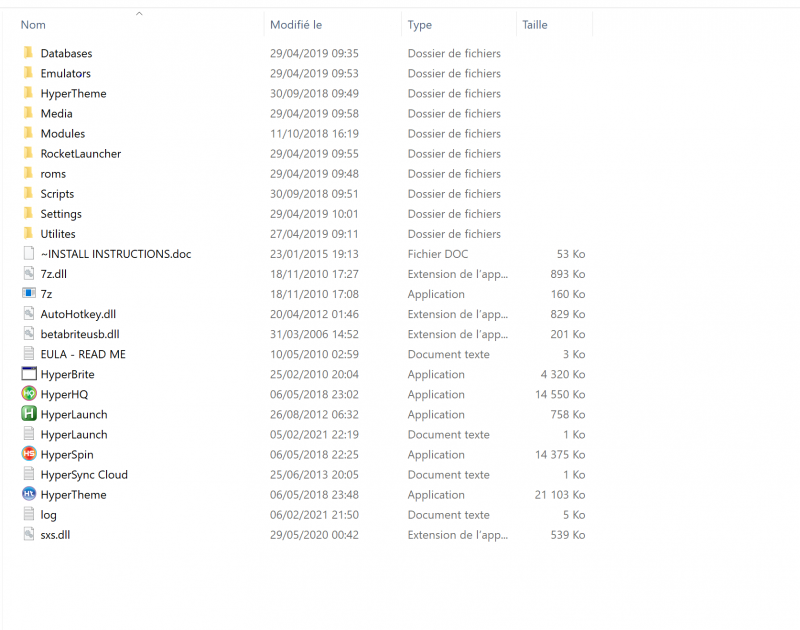Image resolution: width=800 pixels, height=630 pixels.
Task: Click the Scripts folder icon
Action: click(x=29, y=193)
